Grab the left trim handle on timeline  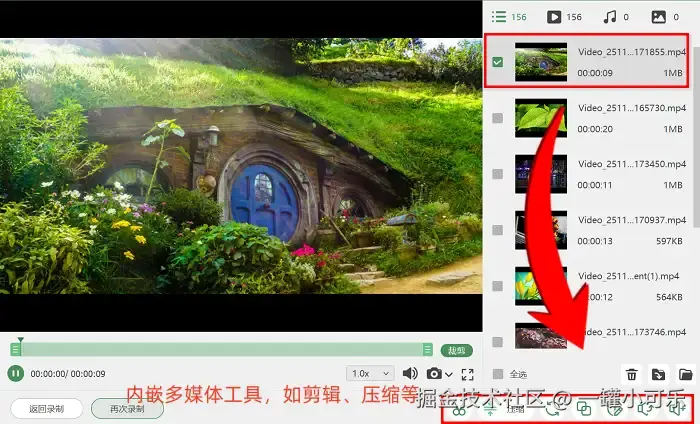[x=16, y=349]
